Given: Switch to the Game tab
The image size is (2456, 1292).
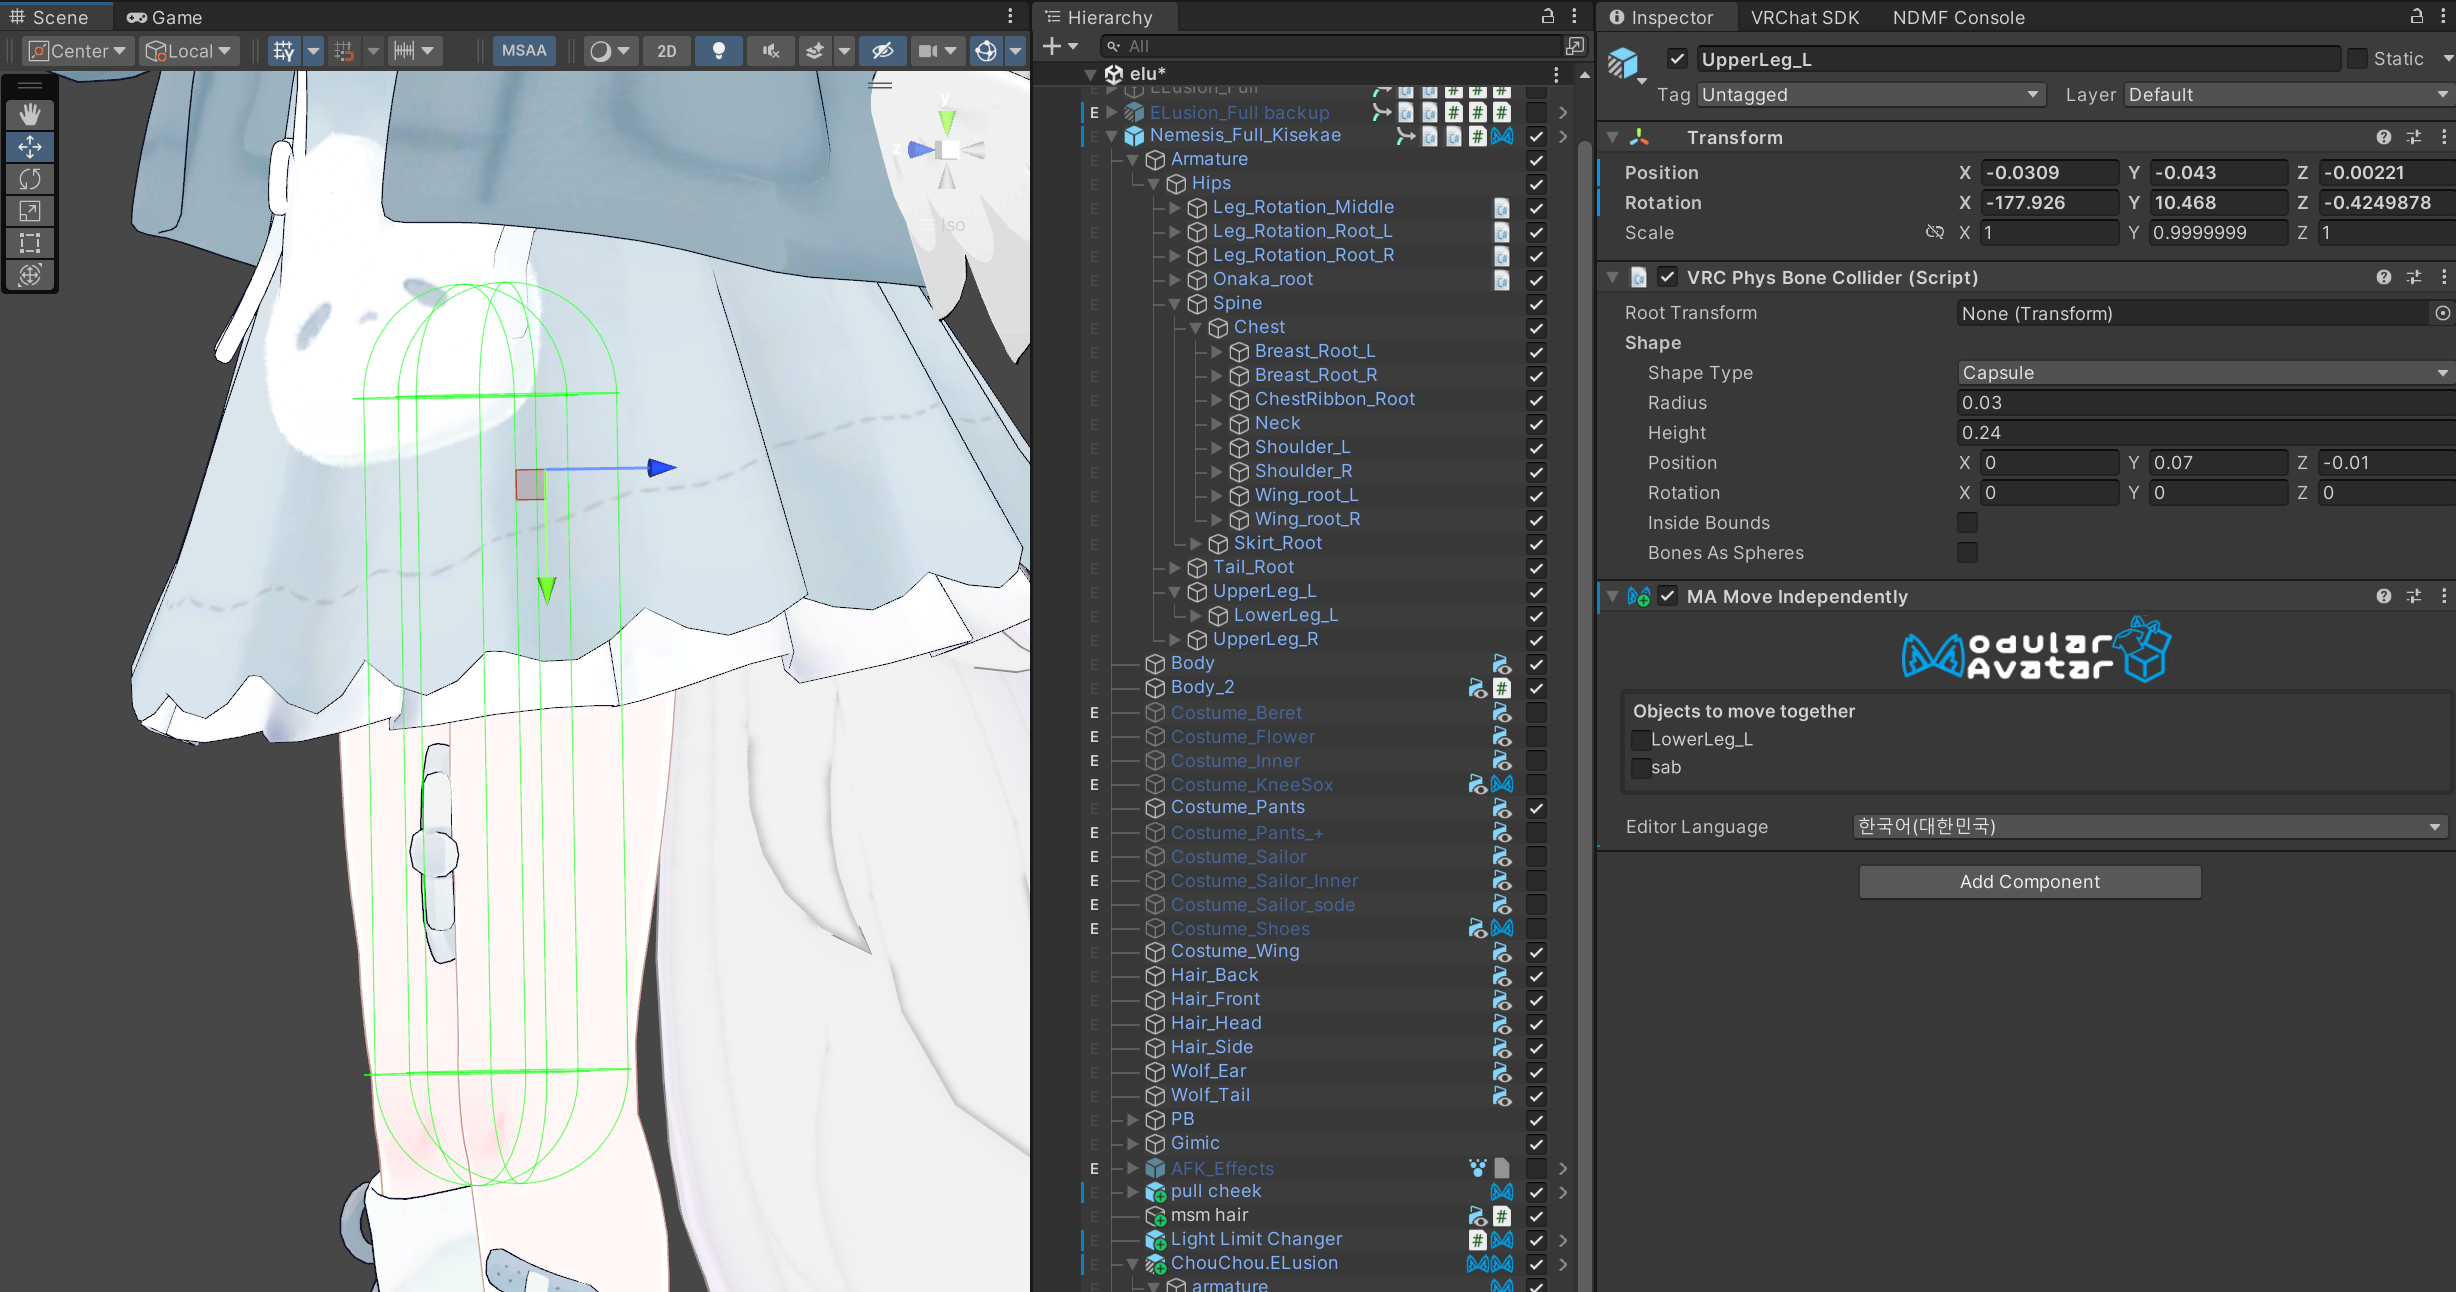Looking at the screenshot, I should point(165,17).
